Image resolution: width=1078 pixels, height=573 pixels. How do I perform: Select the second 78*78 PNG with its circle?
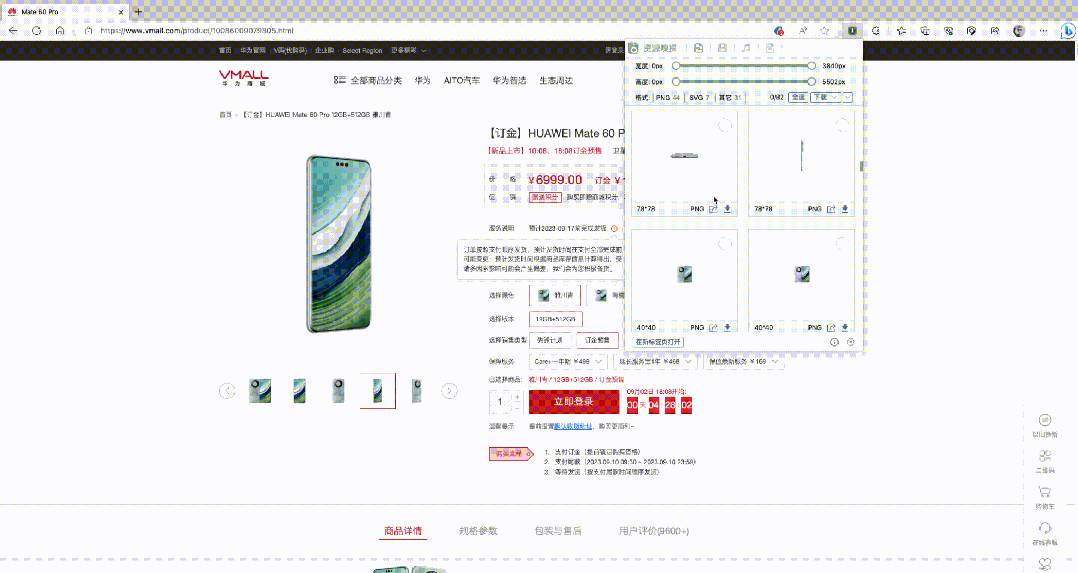[842, 125]
